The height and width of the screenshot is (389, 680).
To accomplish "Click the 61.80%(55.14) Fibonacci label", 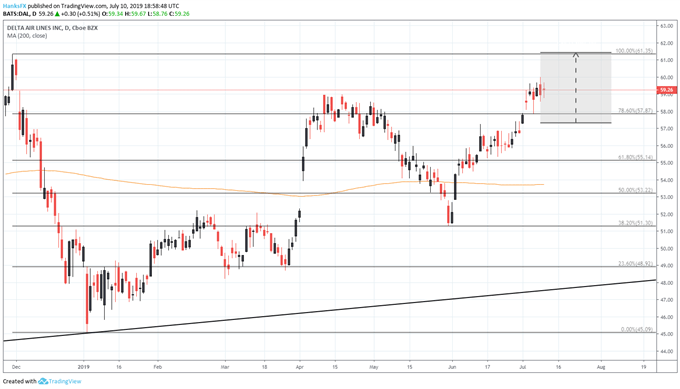I will (x=636, y=157).
